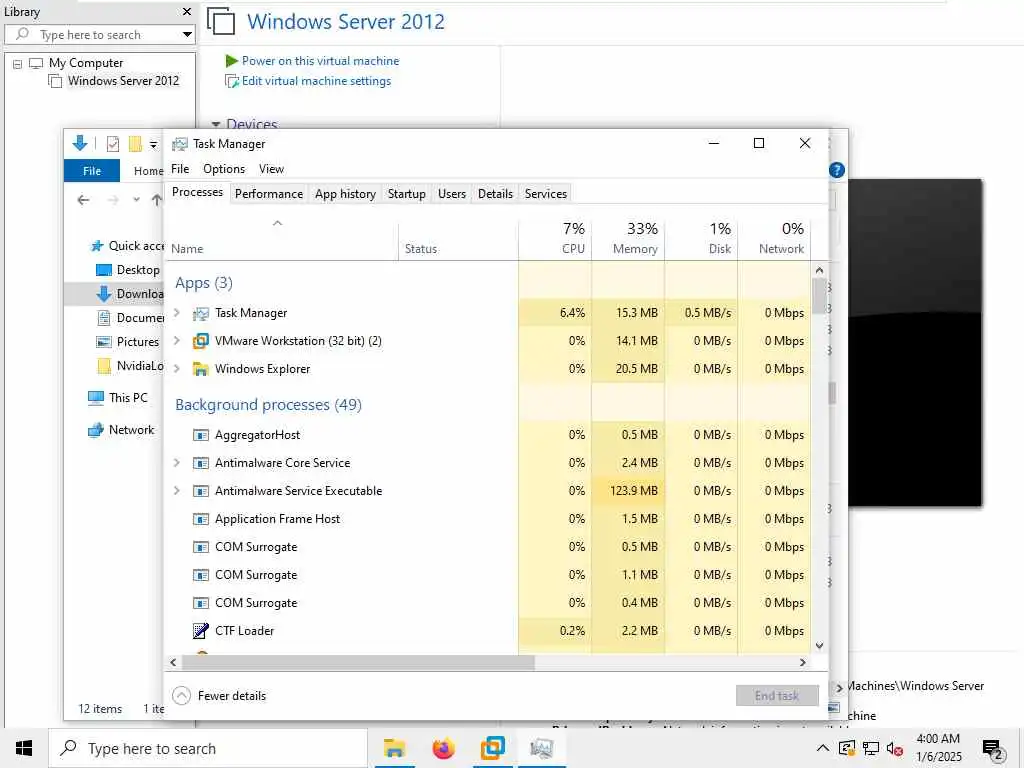Click Fewer details in Task Manager
This screenshot has width=1024, height=768.
click(x=219, y=696)
